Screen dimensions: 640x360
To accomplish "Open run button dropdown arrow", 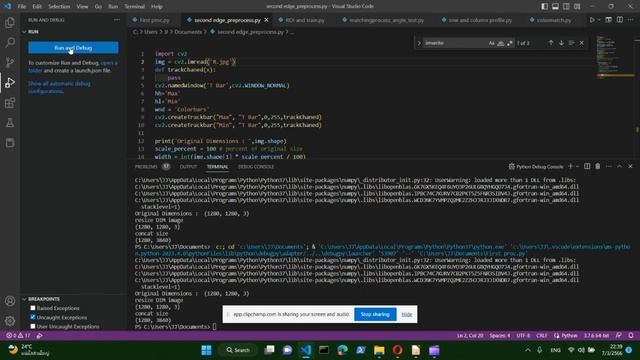I will (x=599, y=20).
